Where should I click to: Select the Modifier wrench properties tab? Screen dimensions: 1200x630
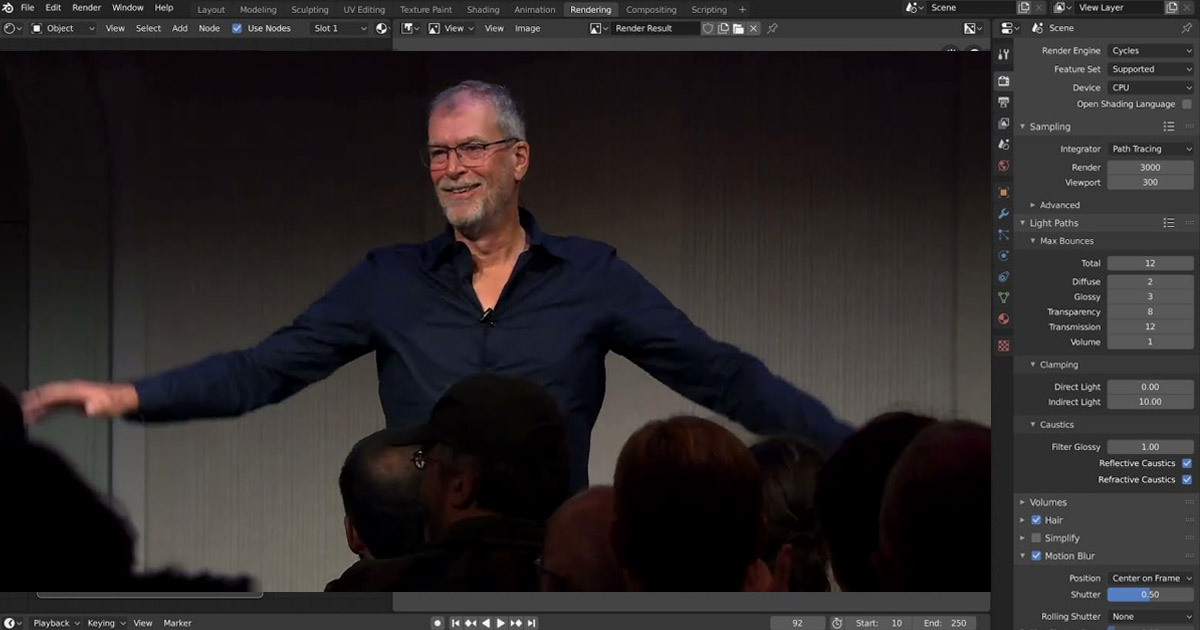tap(1004, 213)
